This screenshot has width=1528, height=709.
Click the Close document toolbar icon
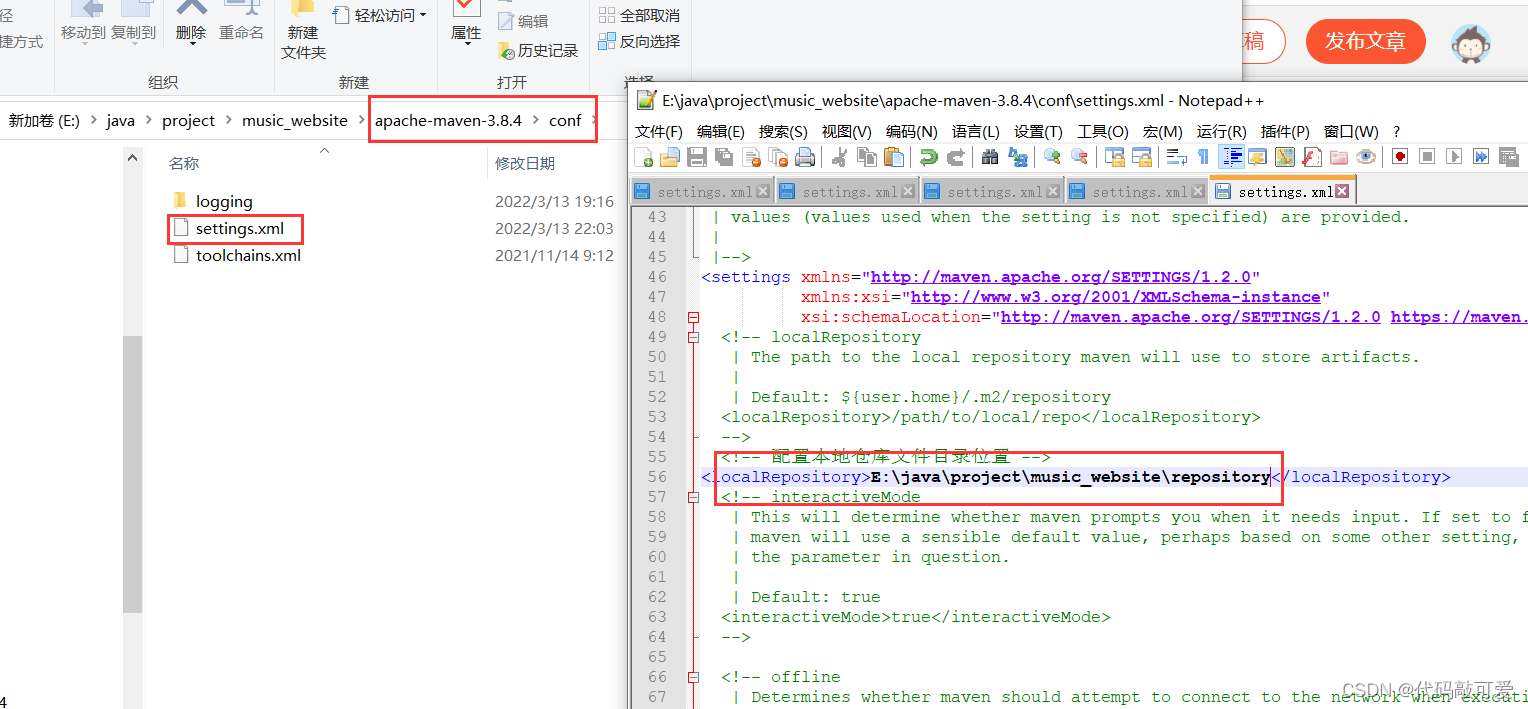point(752,157)
